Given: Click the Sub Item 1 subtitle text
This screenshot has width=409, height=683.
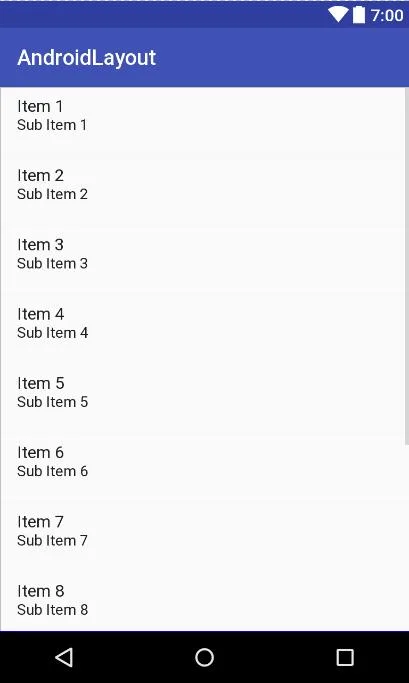Looking at the screenshot, I should 52,125.
